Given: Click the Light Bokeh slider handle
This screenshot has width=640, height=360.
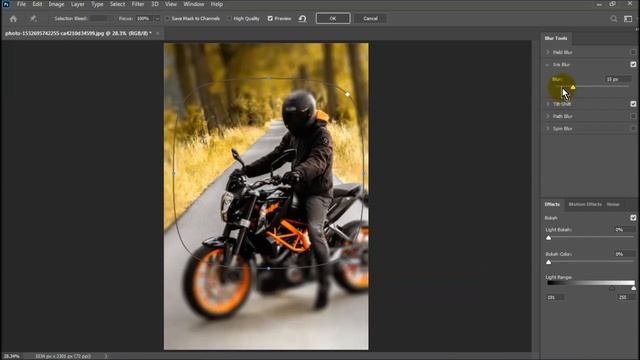Looking at the screenshot, I should (549, 238).
